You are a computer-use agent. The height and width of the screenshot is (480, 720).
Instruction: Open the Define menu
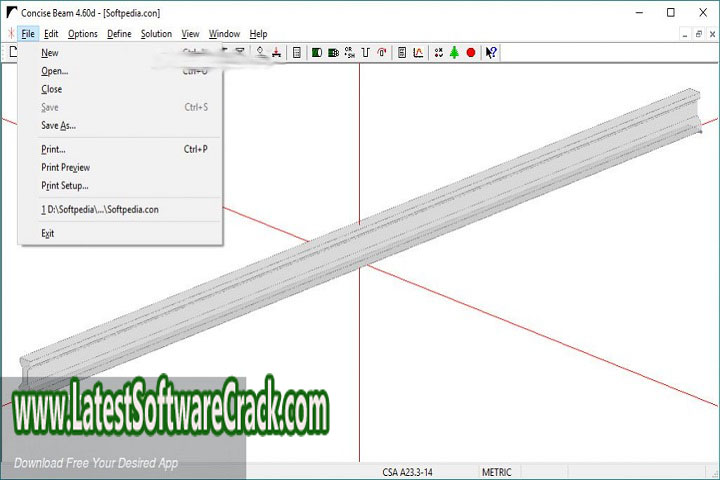pos(119,34)
